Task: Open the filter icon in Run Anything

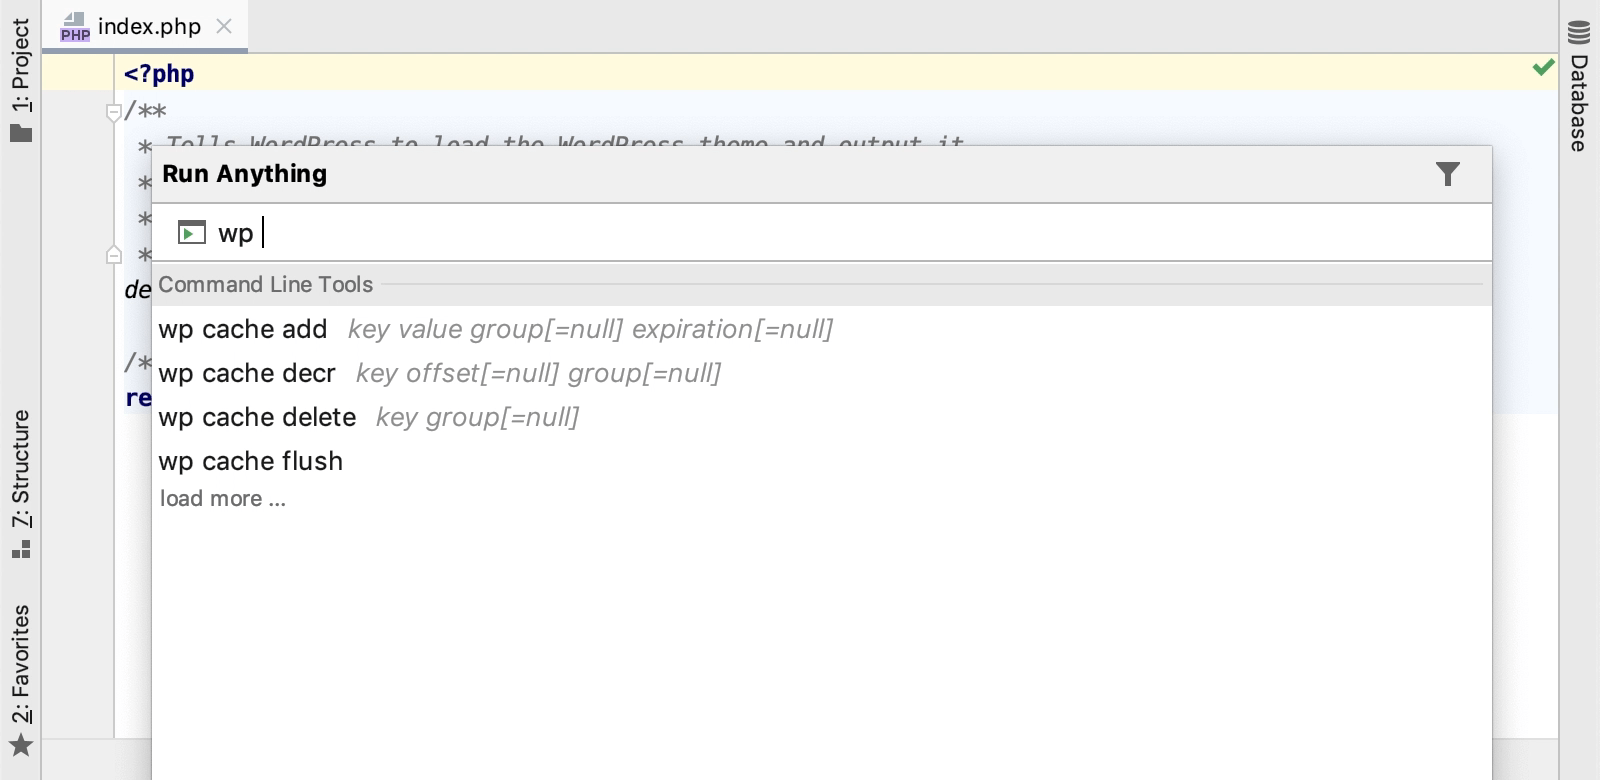Action: coord(1448,174)
